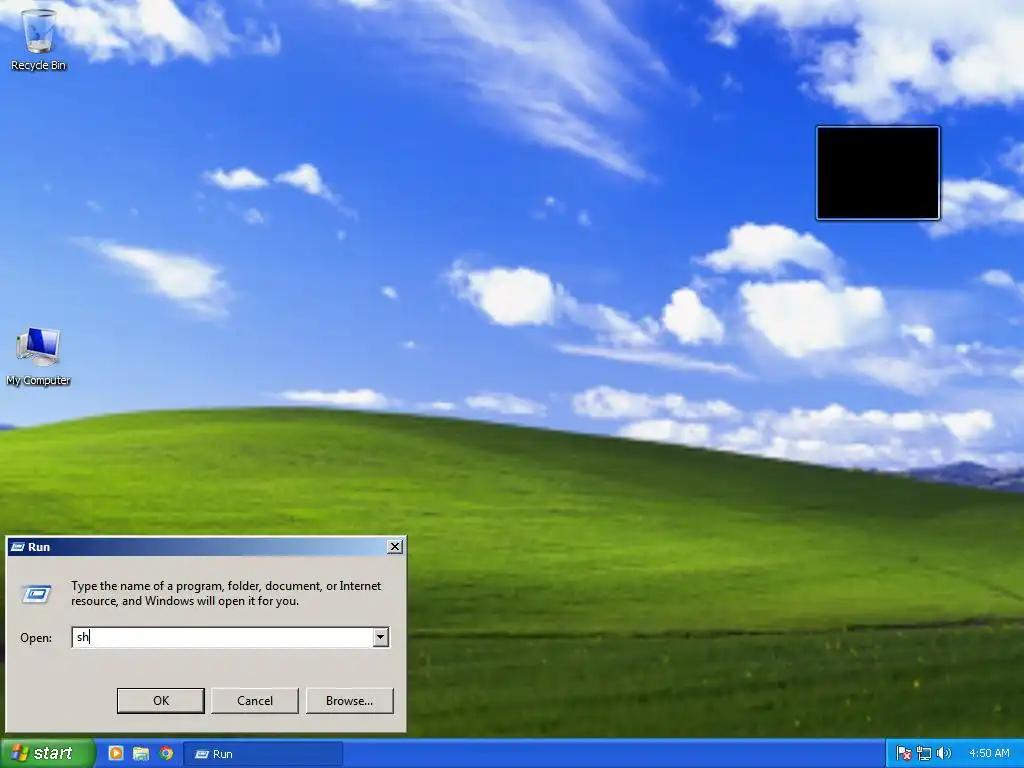This screenshot has width=1024, height=768.
Task: Select the Run taskbar button
Action: point(263,754)
